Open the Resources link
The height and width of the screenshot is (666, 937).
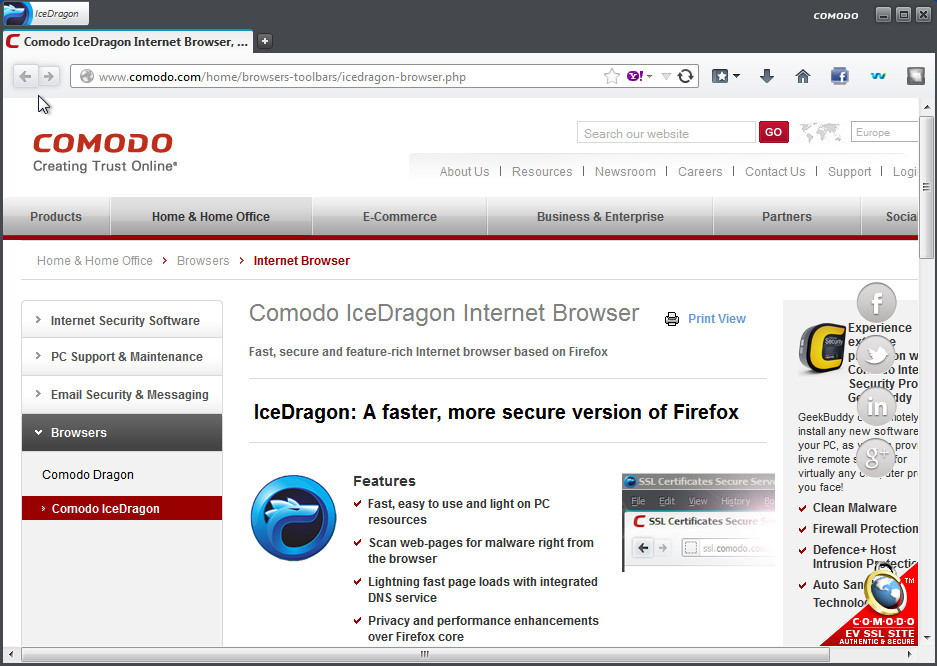pyautogui.click(x=542, y=171)
